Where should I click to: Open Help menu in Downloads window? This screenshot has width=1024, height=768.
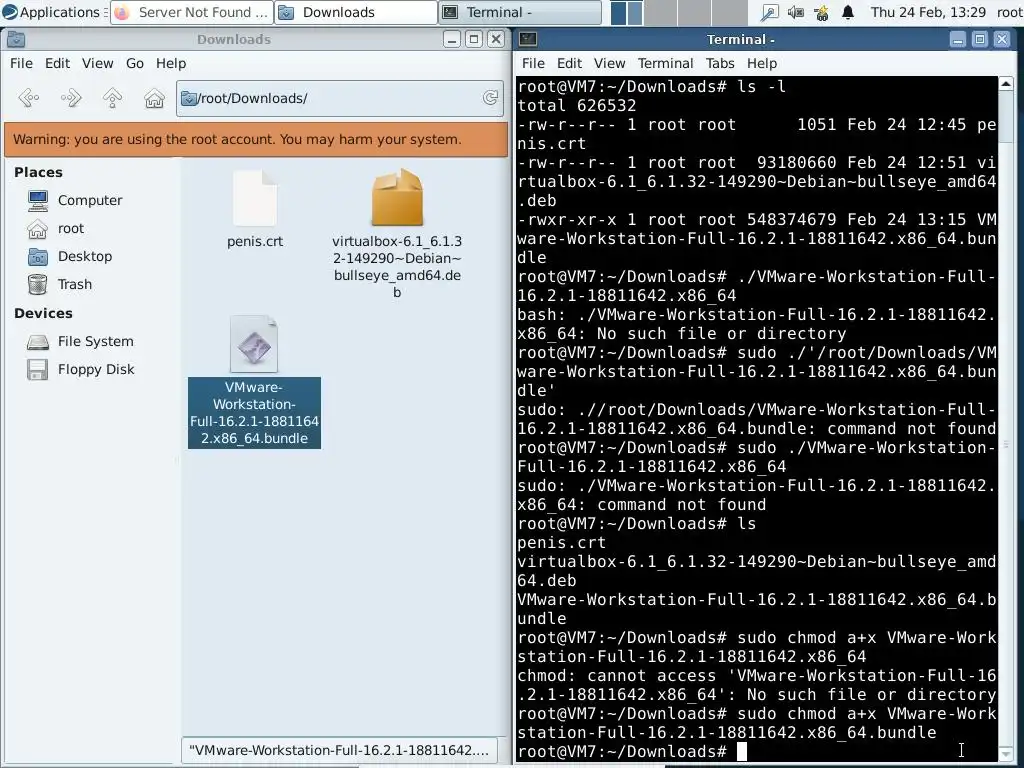coord(171,63)
